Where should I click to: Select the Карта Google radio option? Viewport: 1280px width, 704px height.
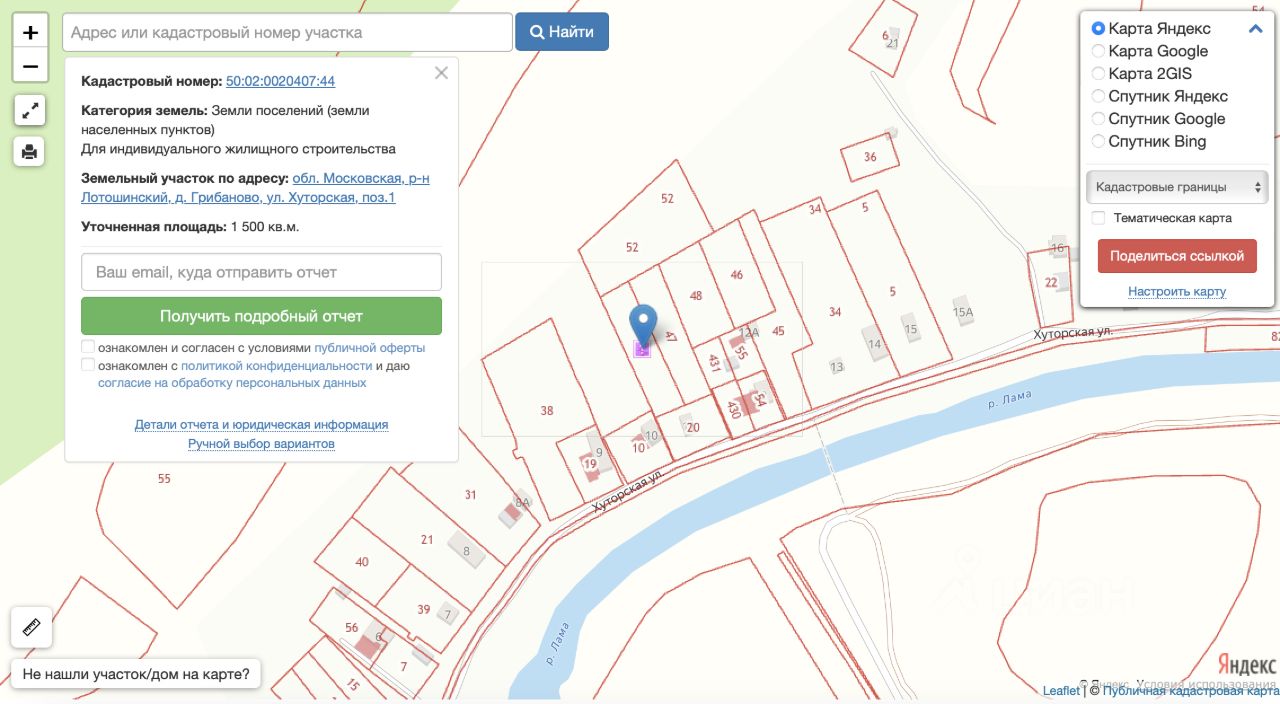coord(1099,51)
